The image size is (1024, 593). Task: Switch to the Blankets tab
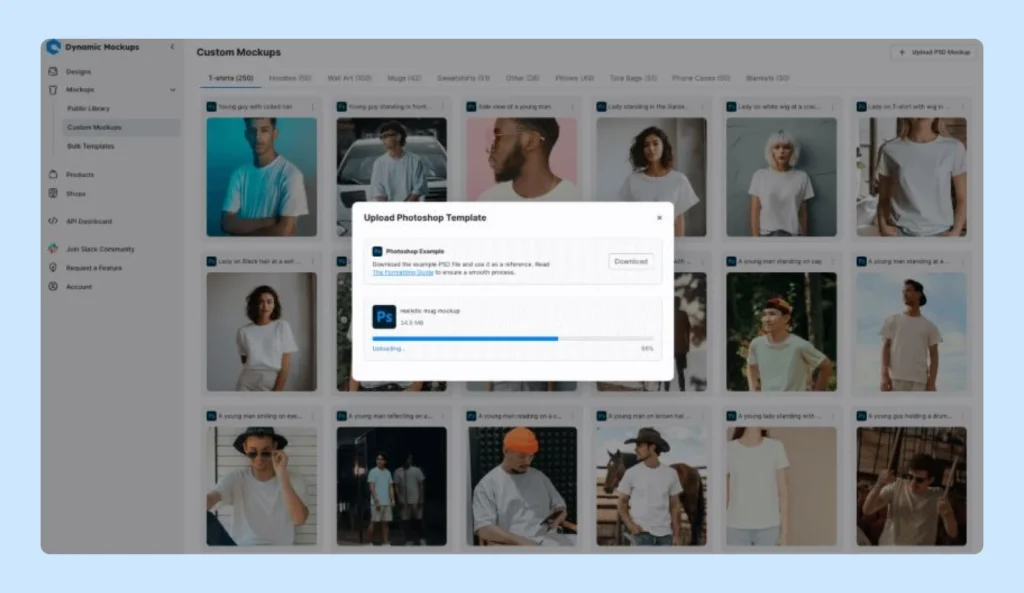point(767,78)
